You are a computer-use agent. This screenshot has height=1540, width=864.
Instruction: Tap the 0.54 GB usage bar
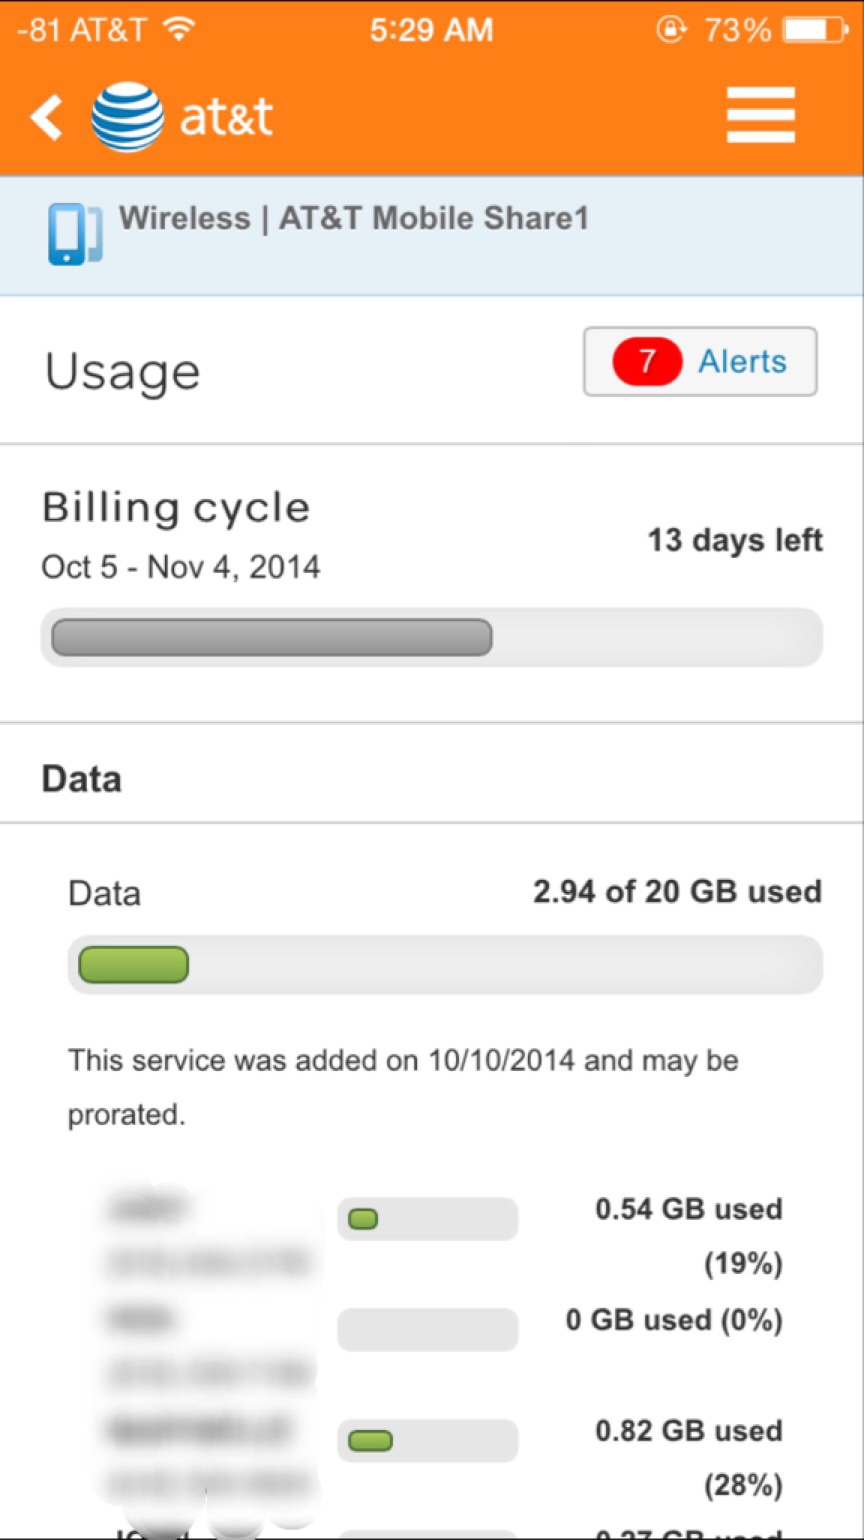click(428, 1219)
